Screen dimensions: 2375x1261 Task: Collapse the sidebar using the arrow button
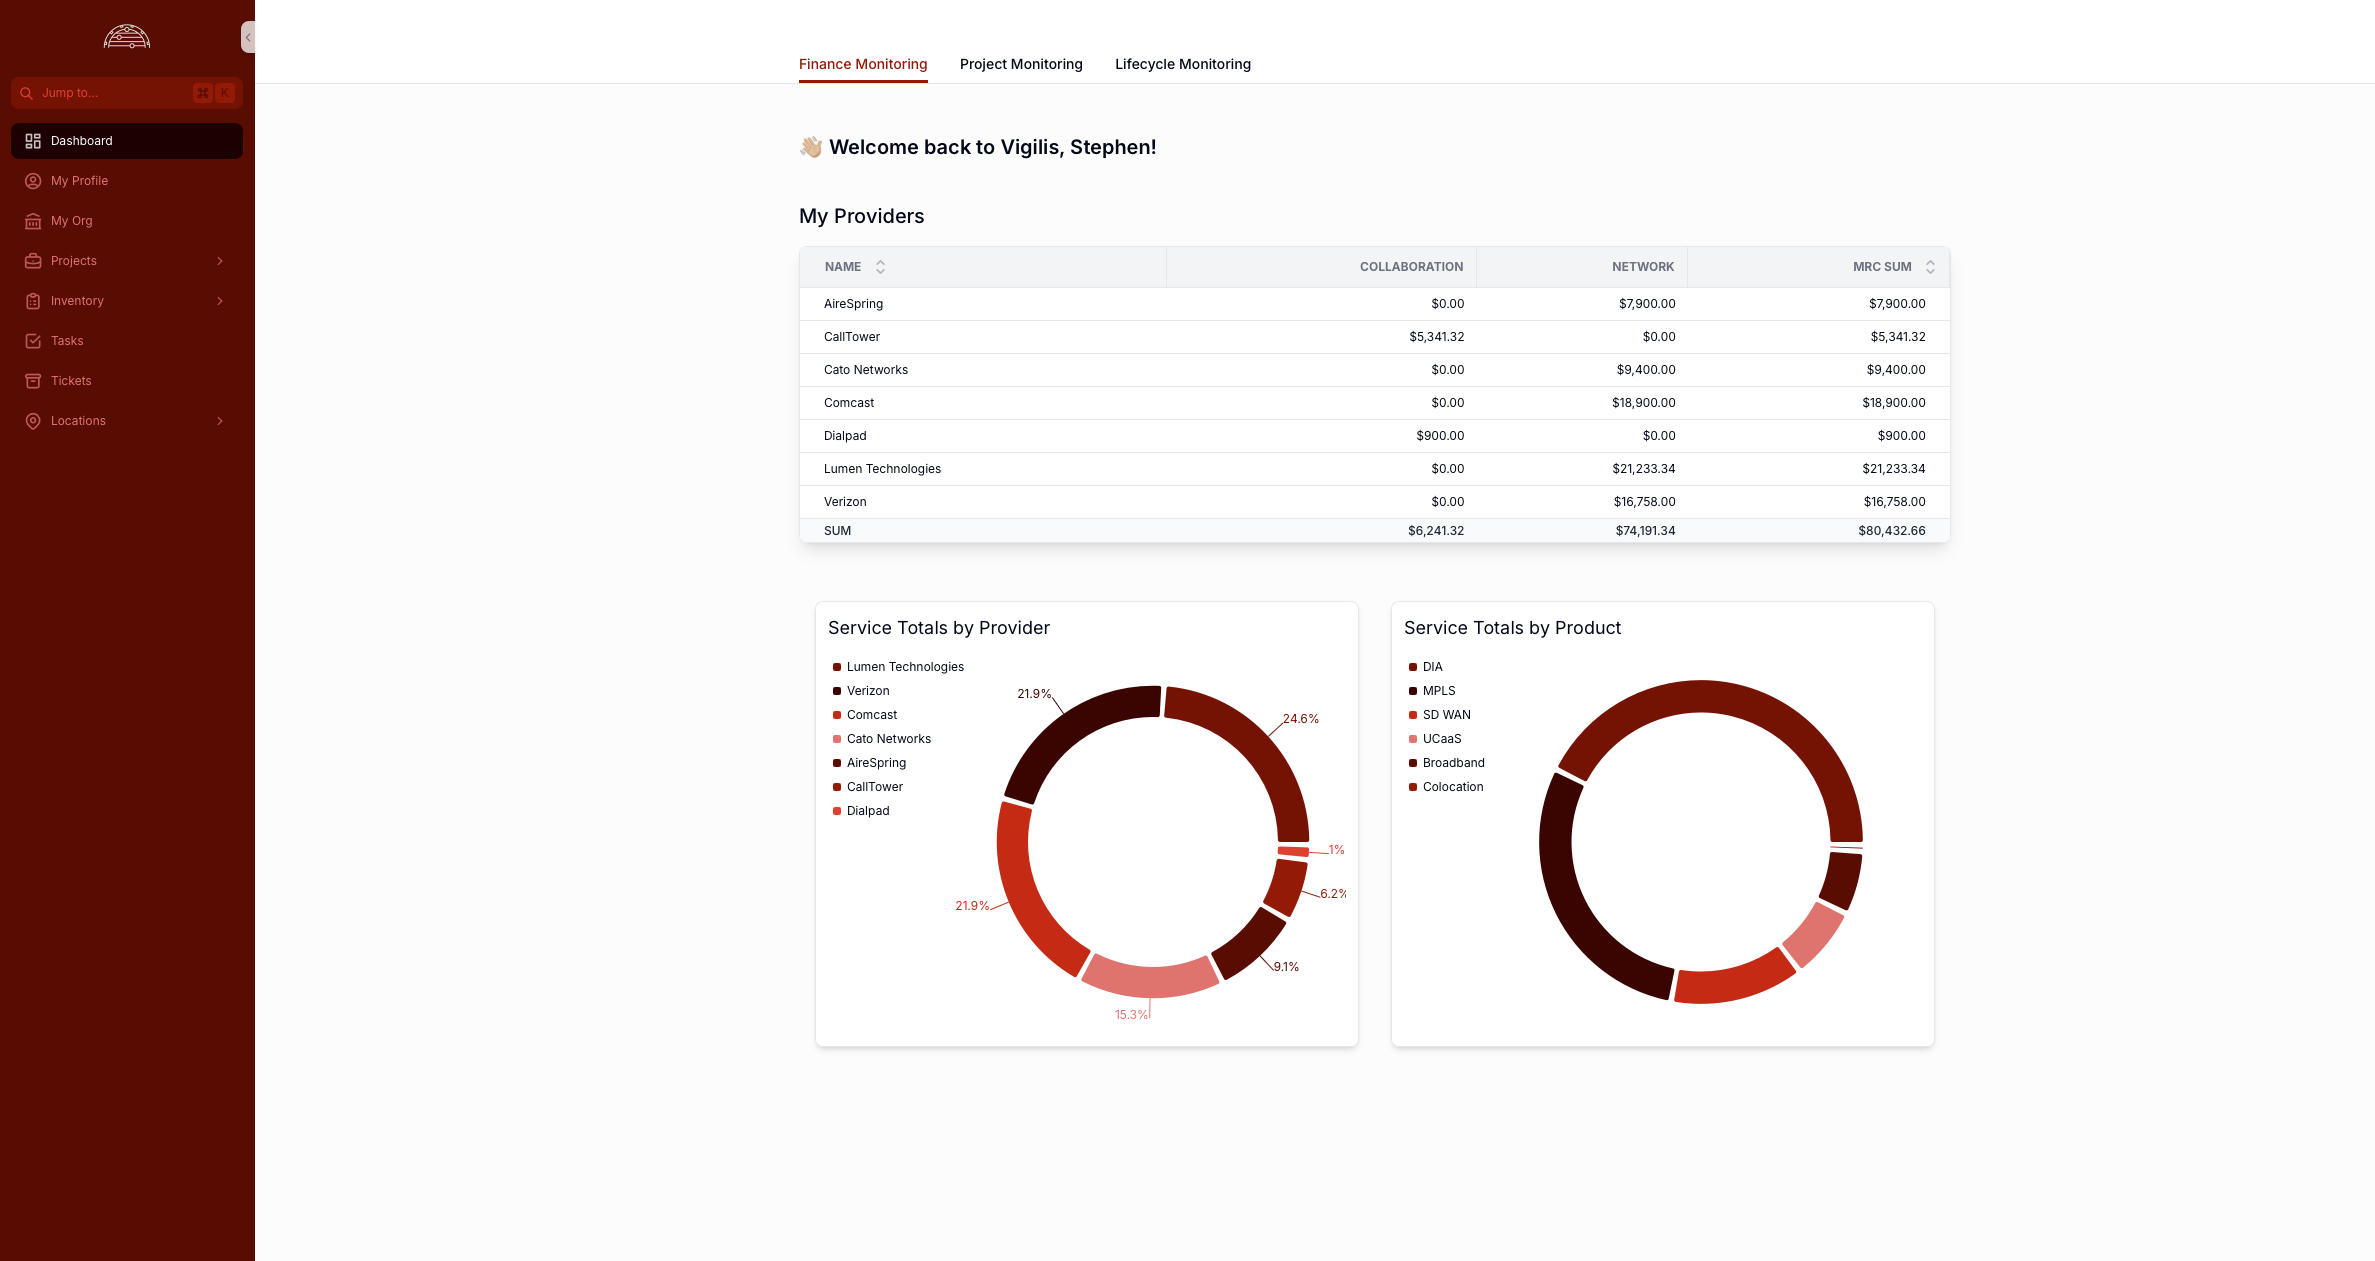point(247,37)
